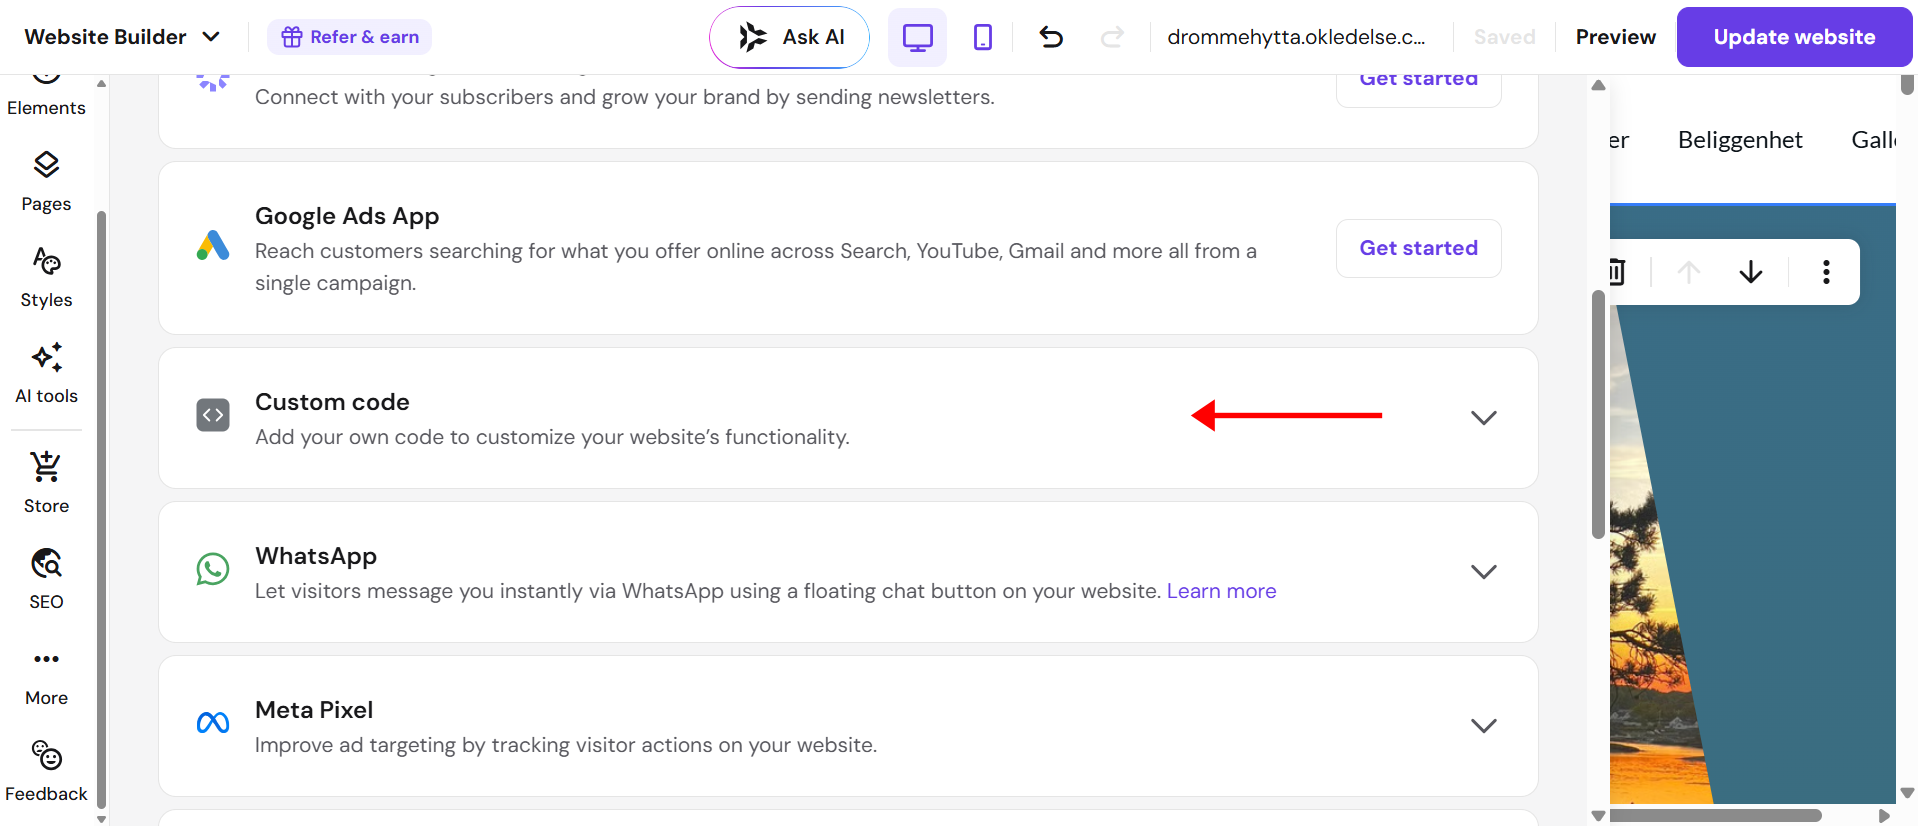Screen dimensions: 1918x826
Task: Click the WhatsApp logo icon
Action: click(x=213, y=569)
